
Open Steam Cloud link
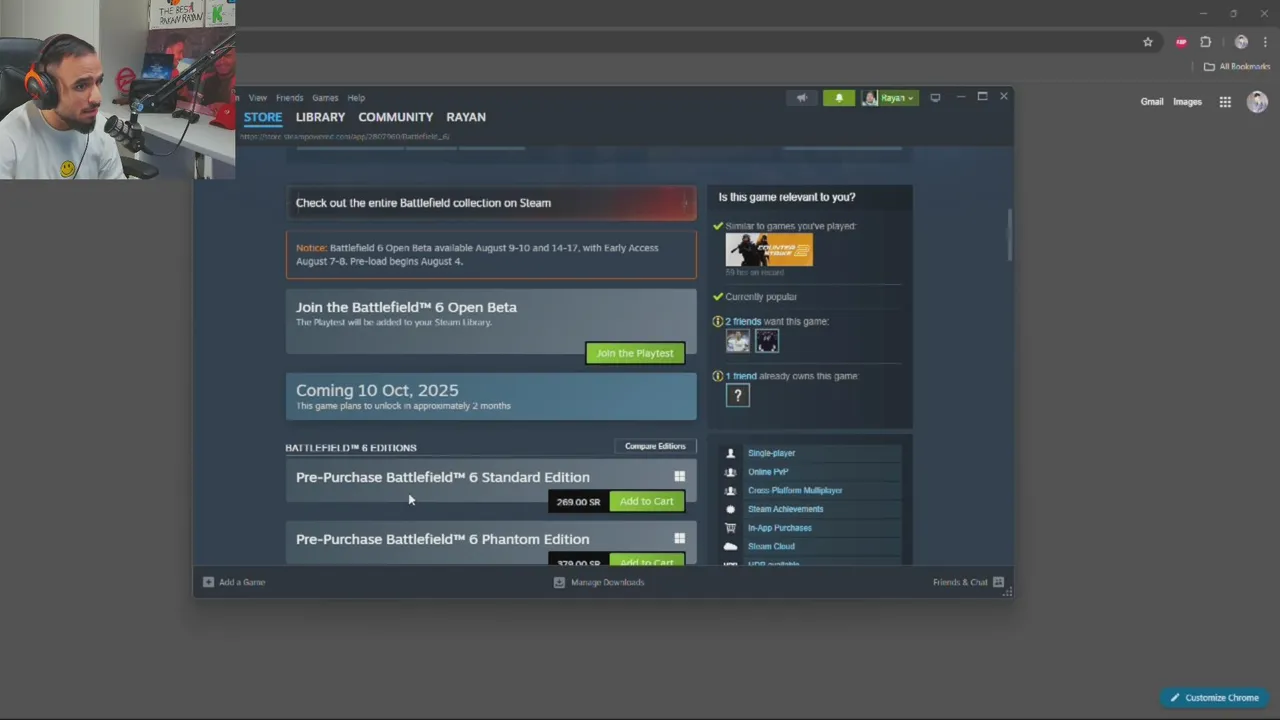click(772, 546)
